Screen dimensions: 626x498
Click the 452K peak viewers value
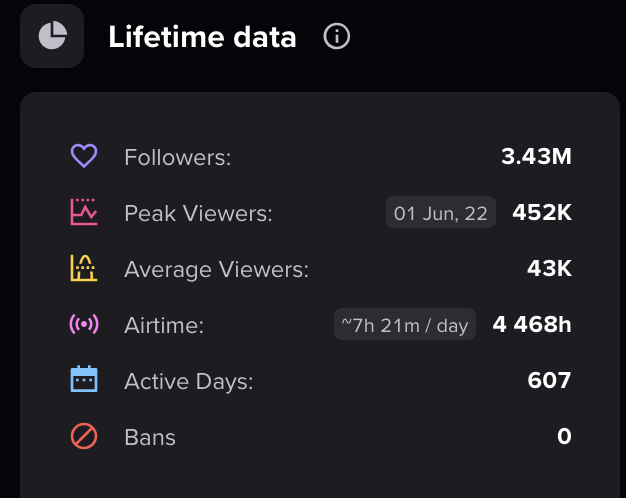tap(542, 212)
